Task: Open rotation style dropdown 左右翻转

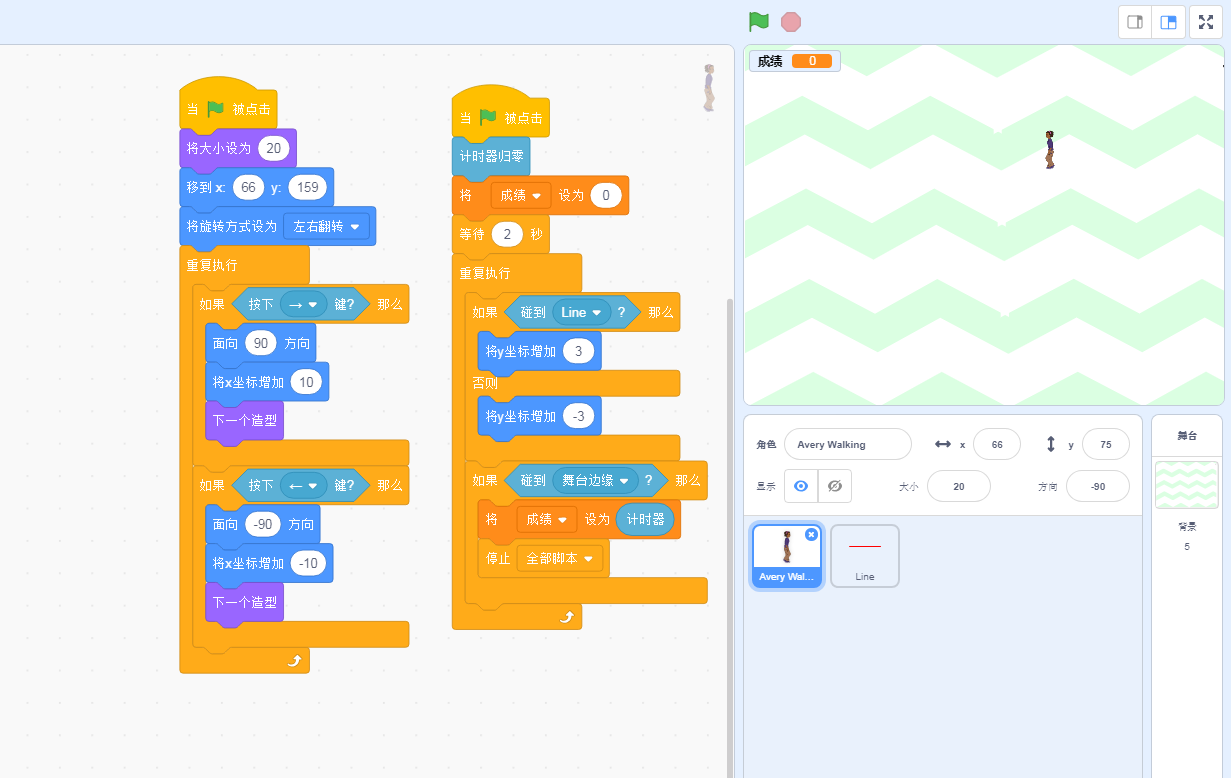Action: click(327, 226)
